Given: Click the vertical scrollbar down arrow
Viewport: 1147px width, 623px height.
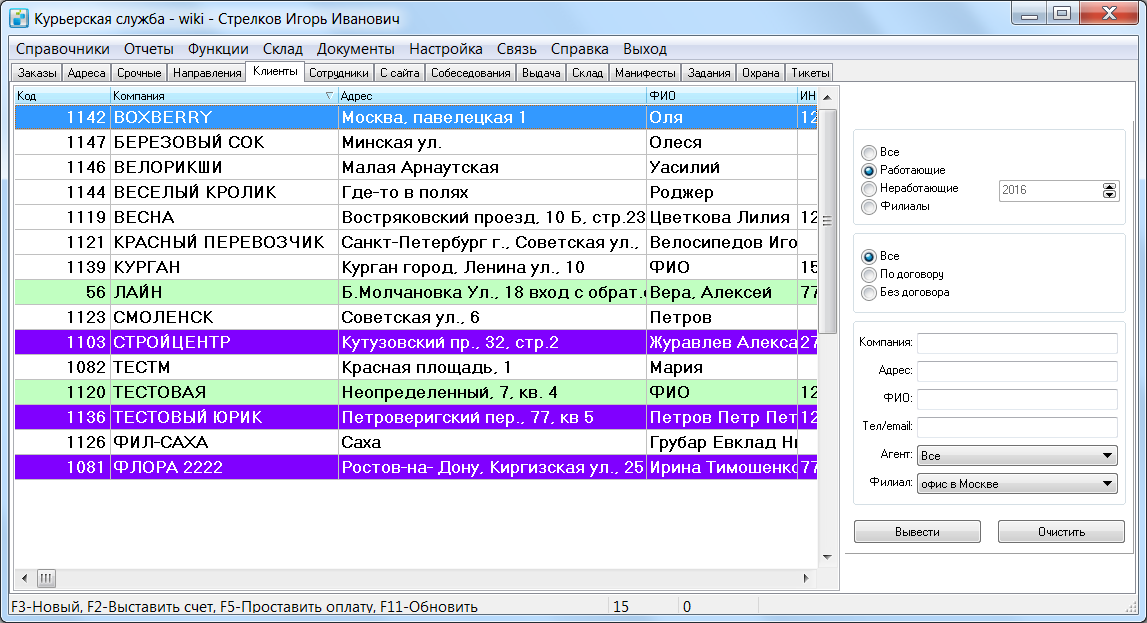Looking at the screenshot, I should pos(827,557).
